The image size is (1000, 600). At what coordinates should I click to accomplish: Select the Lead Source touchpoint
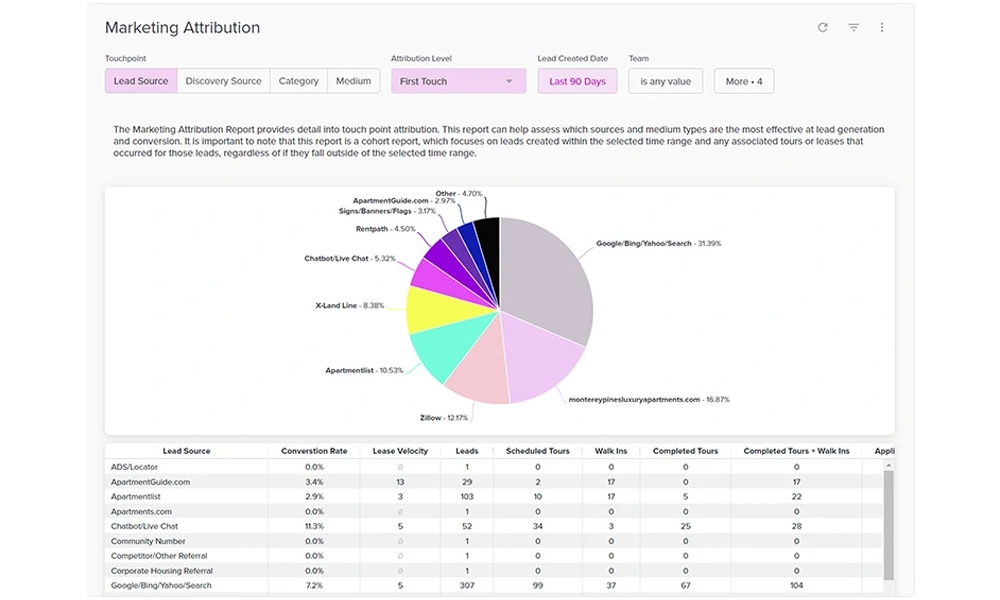click(141, 81)
